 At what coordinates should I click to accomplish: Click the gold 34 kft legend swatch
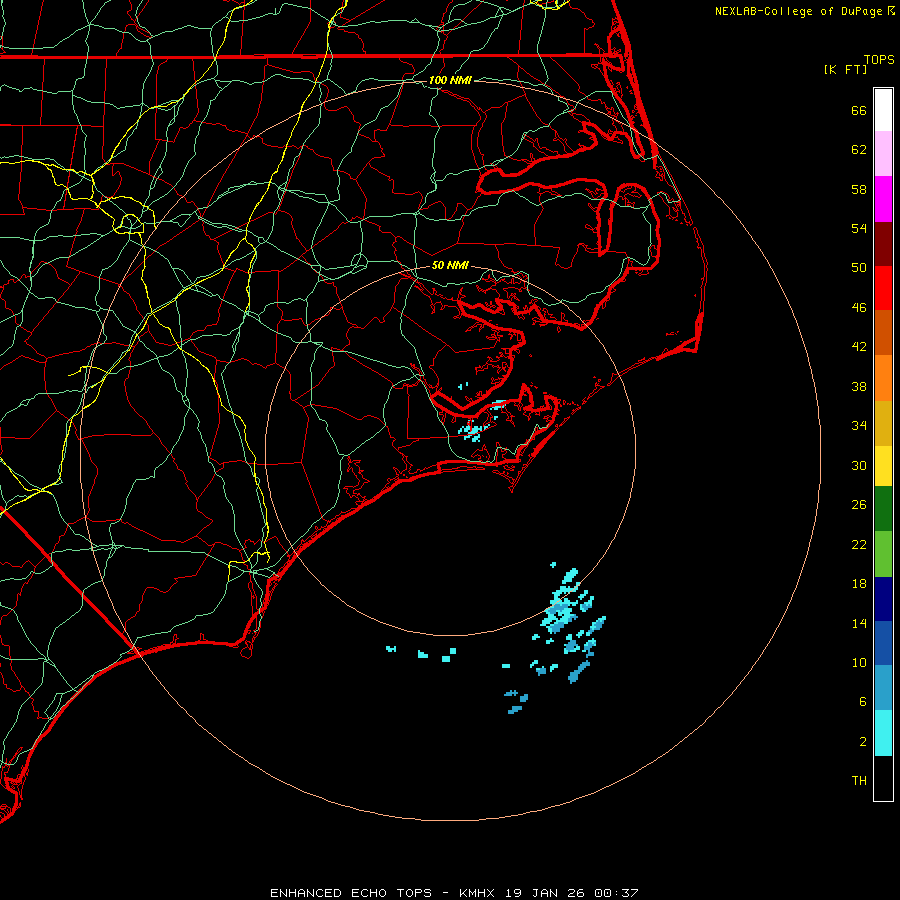point(883,423)
